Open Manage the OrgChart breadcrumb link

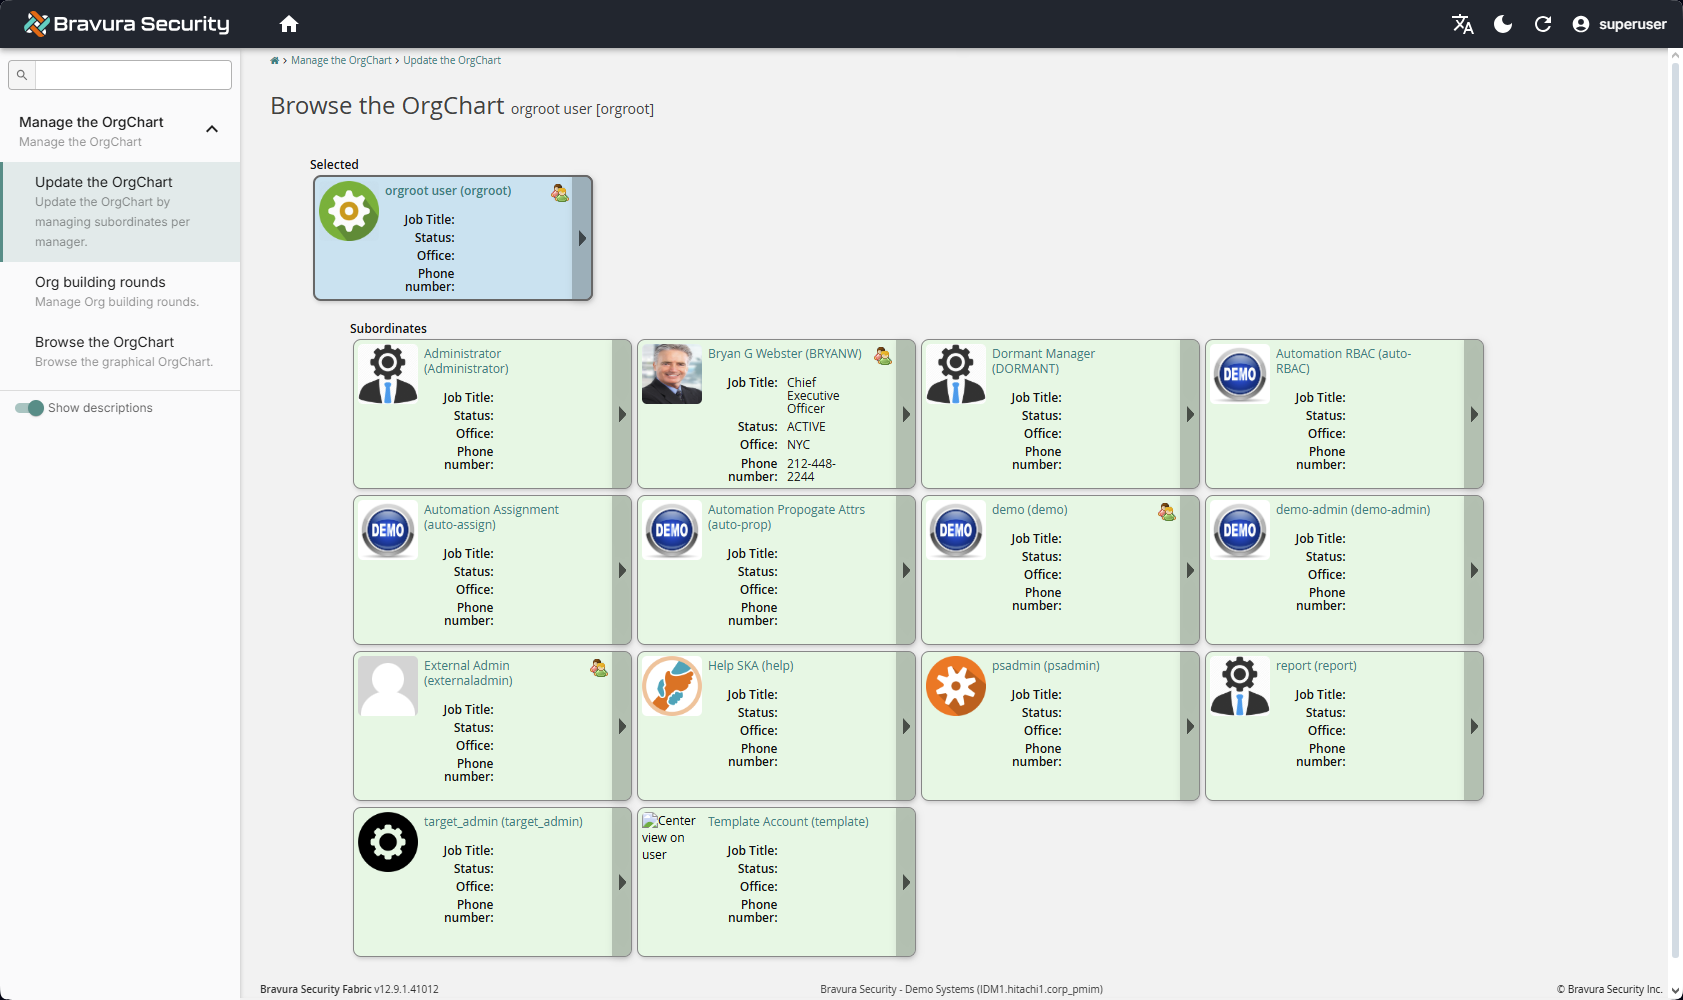[341, 60]
